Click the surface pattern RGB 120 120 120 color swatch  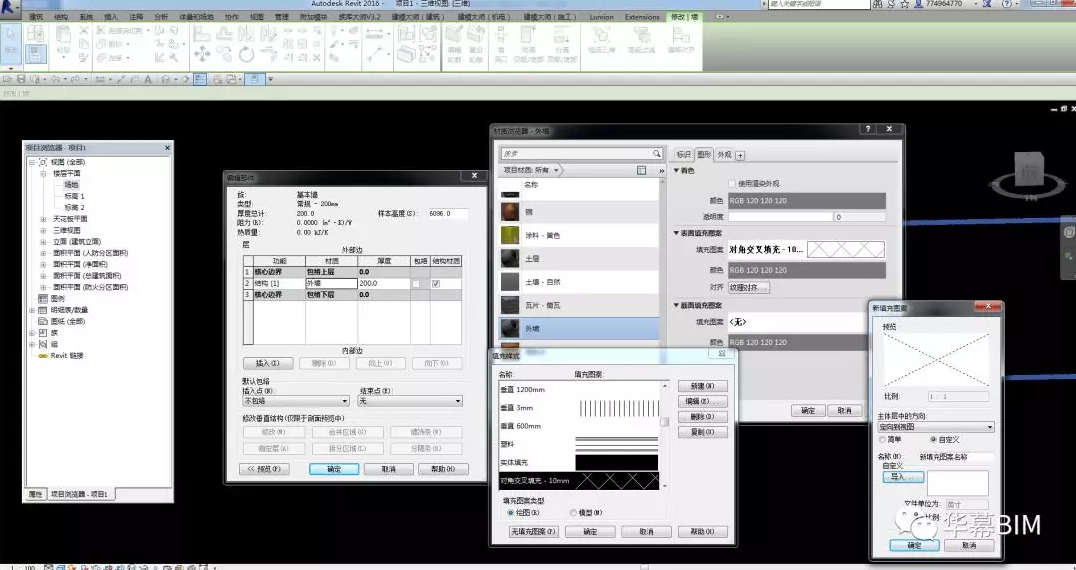[x=807, y=270]
